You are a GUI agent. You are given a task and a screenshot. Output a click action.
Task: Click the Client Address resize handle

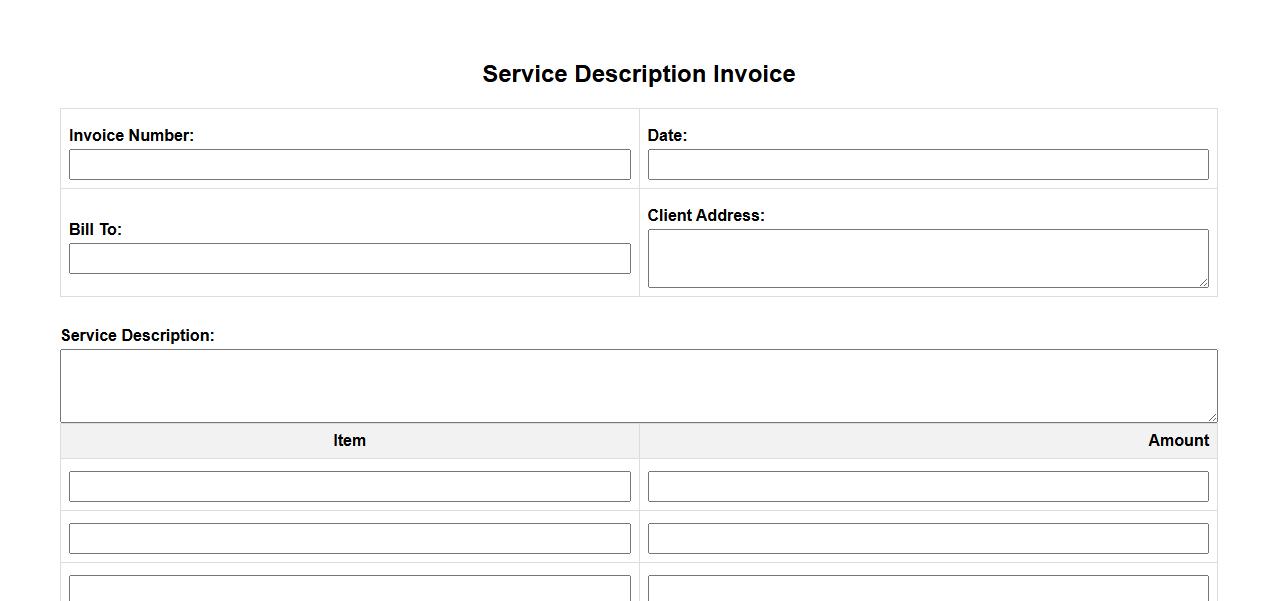(1203, 282)
